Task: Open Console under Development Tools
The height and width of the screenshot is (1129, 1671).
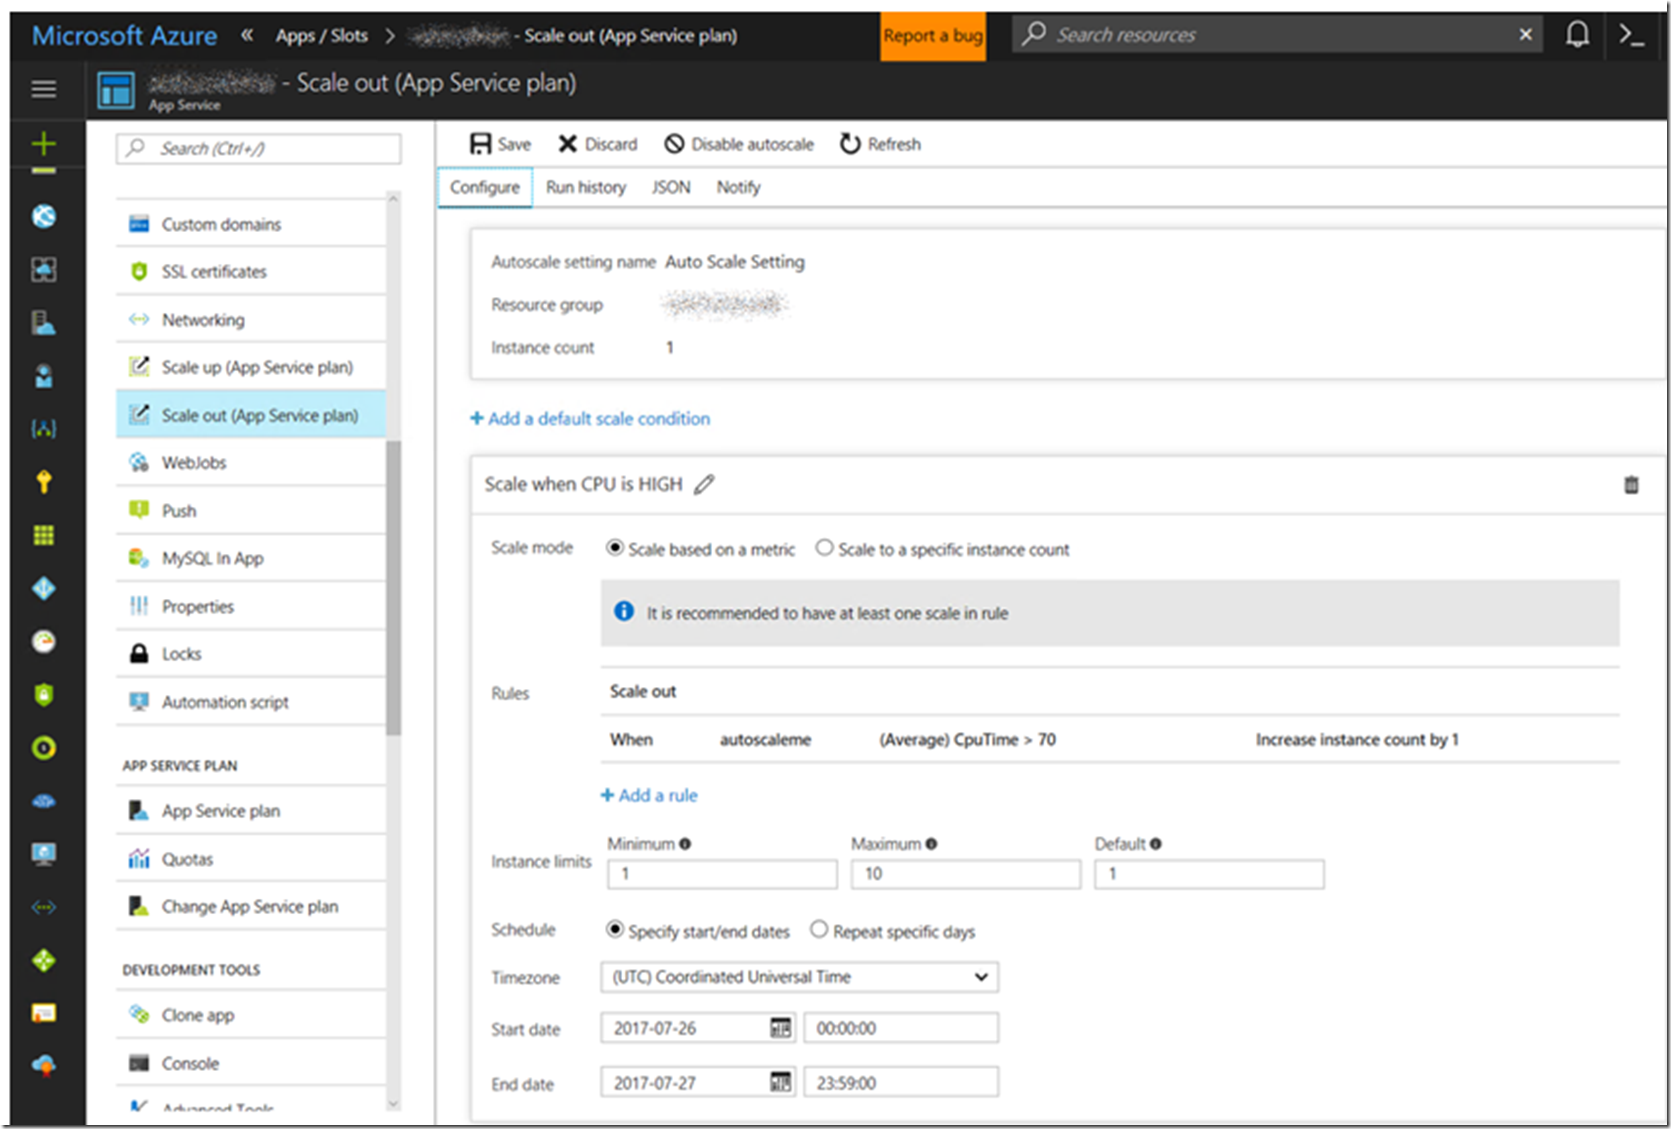Action: (250, 1063)
